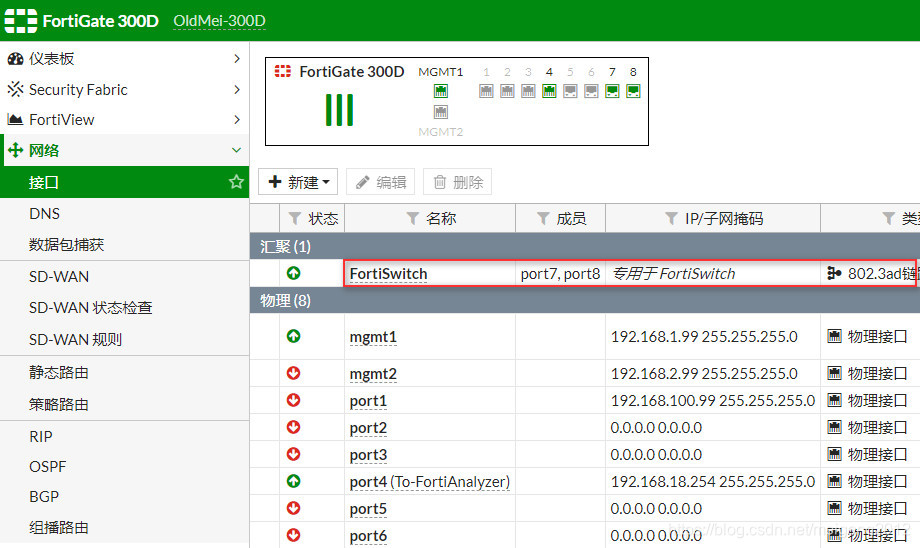This screenshot has width=920, height=548.
Task: Click port 8 icon on faceplate
Action: pos(633,91)
